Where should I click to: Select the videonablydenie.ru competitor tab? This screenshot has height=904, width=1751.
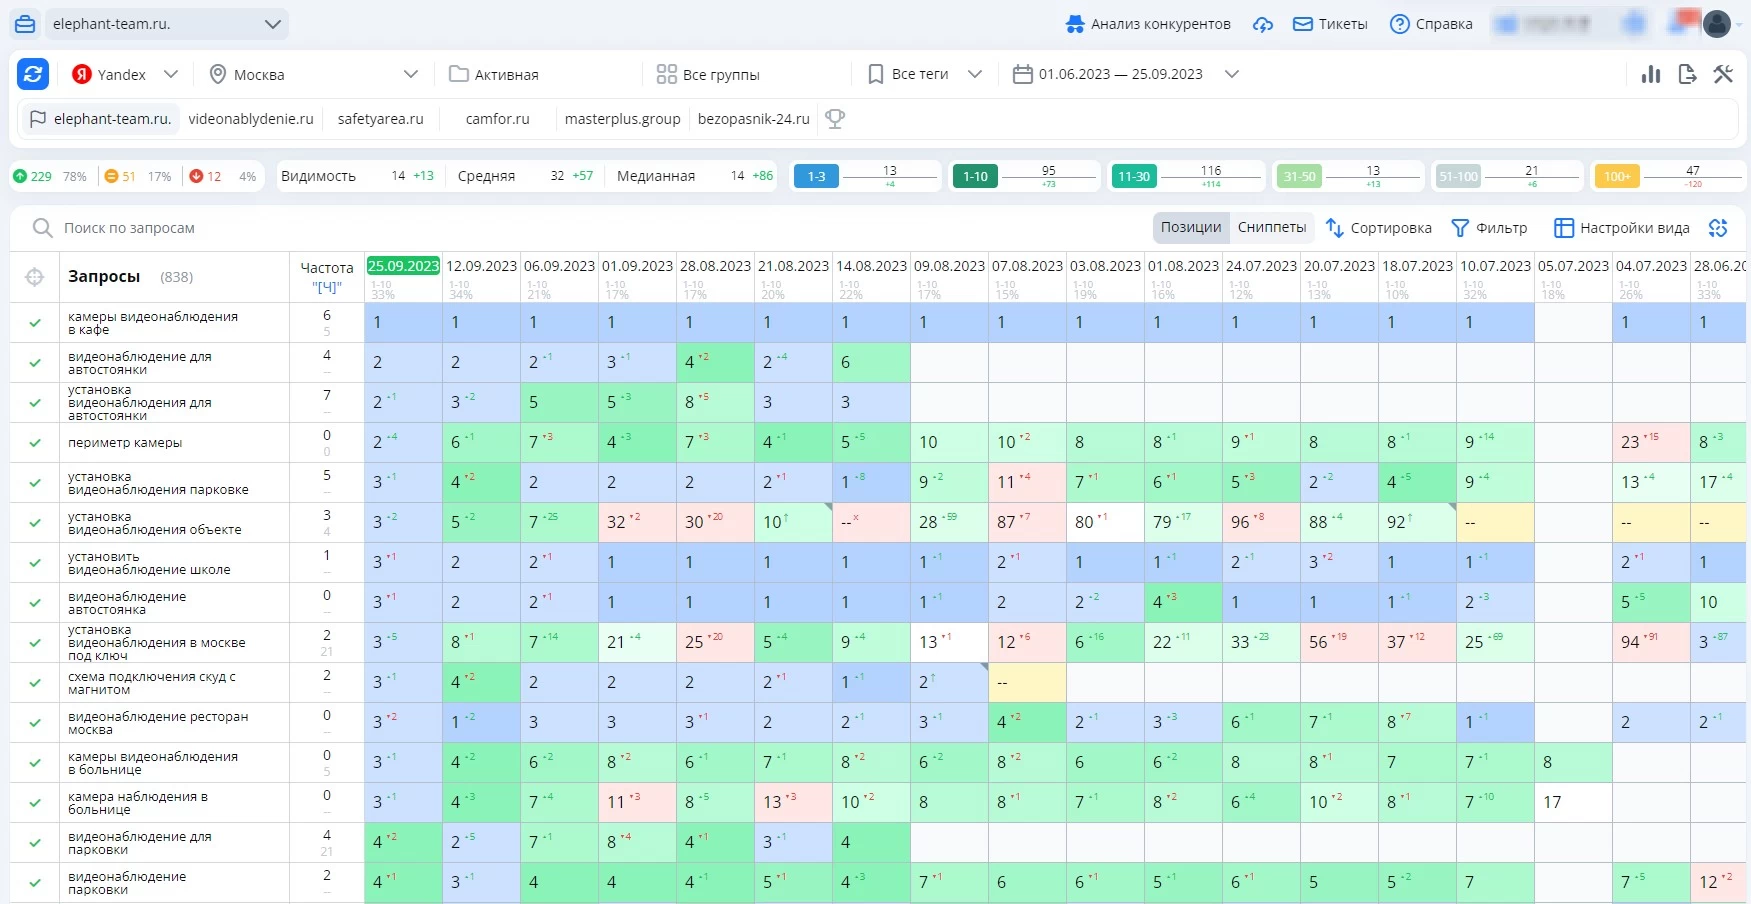click(251, 119)
